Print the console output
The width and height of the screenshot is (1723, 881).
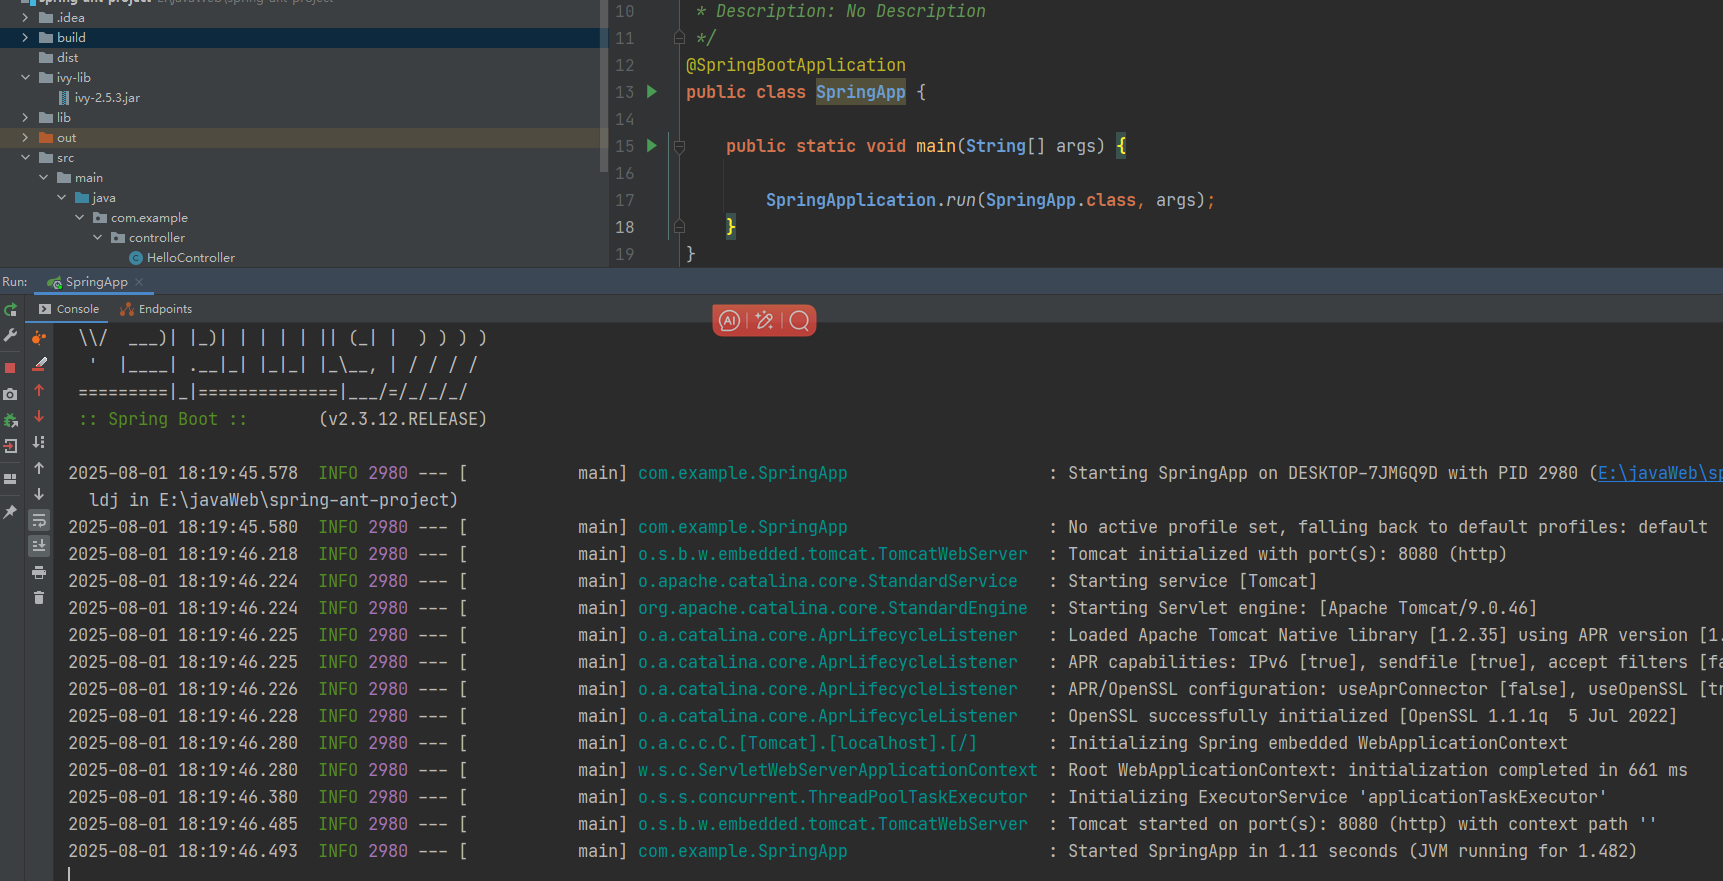click(39, 573)
